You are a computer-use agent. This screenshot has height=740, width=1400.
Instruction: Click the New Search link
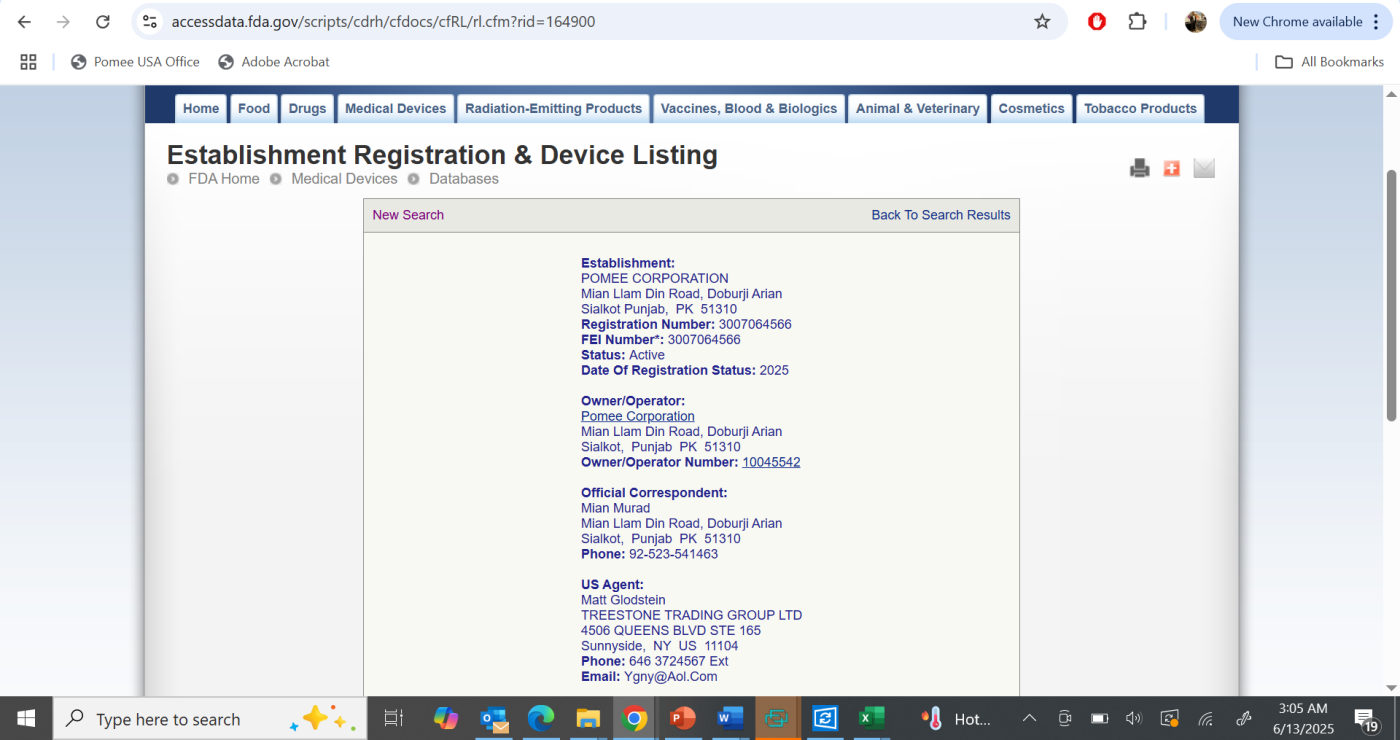tap(408, 215)
